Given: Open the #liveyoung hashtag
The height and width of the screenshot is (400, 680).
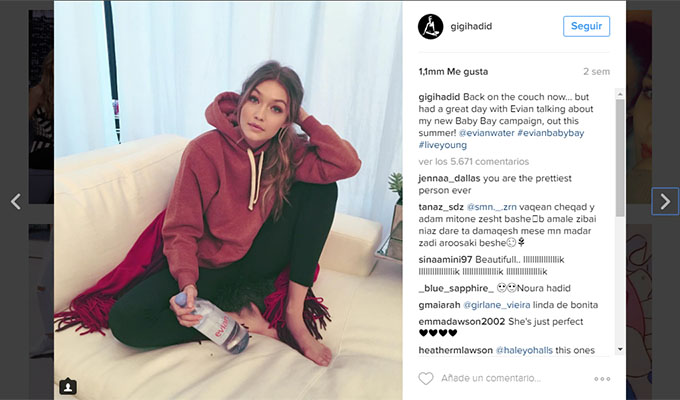Looking at the screenshot, I should pos(442,145).
